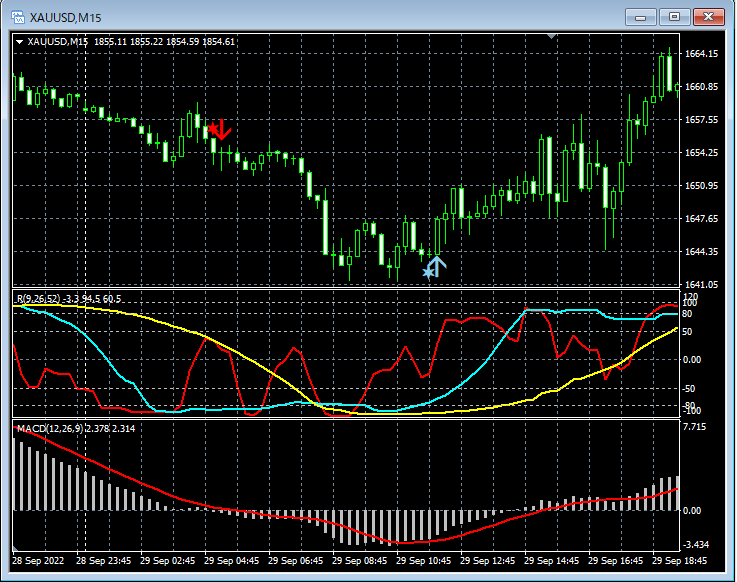737x582 pixels.
Task: Click the XAUUSD,M15 chart window icon
Action: pos(17,17)
